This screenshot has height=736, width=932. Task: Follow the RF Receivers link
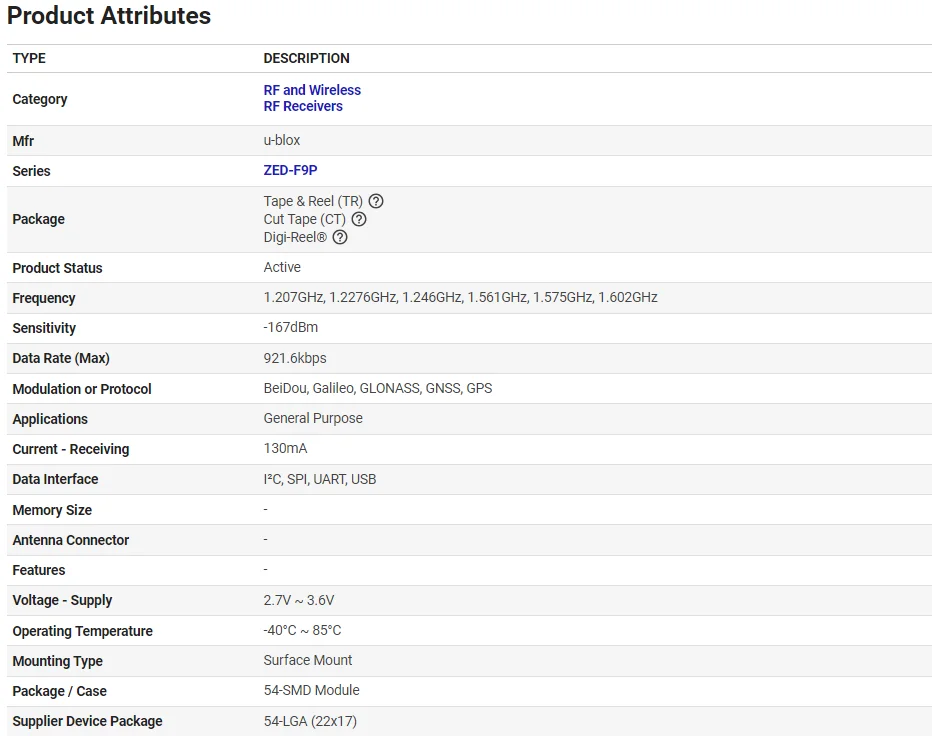tap(303, 106)
